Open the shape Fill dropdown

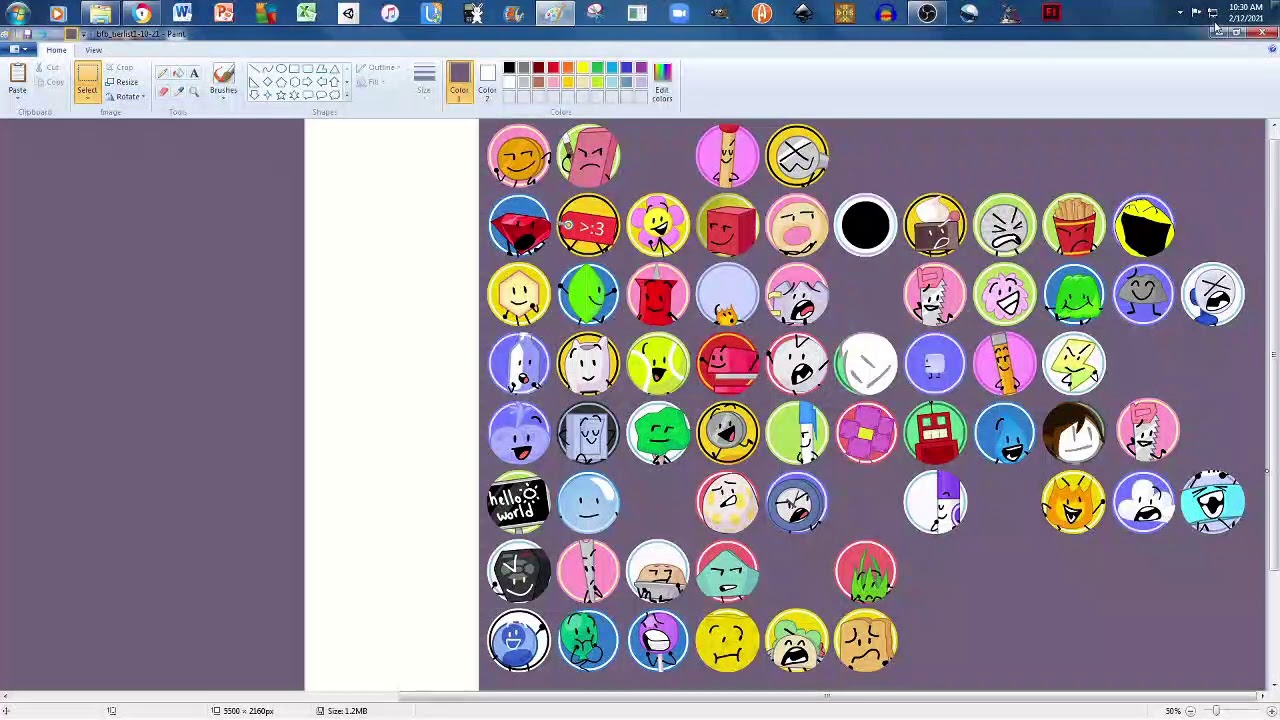pyautogui.click(x=371, y=82)
